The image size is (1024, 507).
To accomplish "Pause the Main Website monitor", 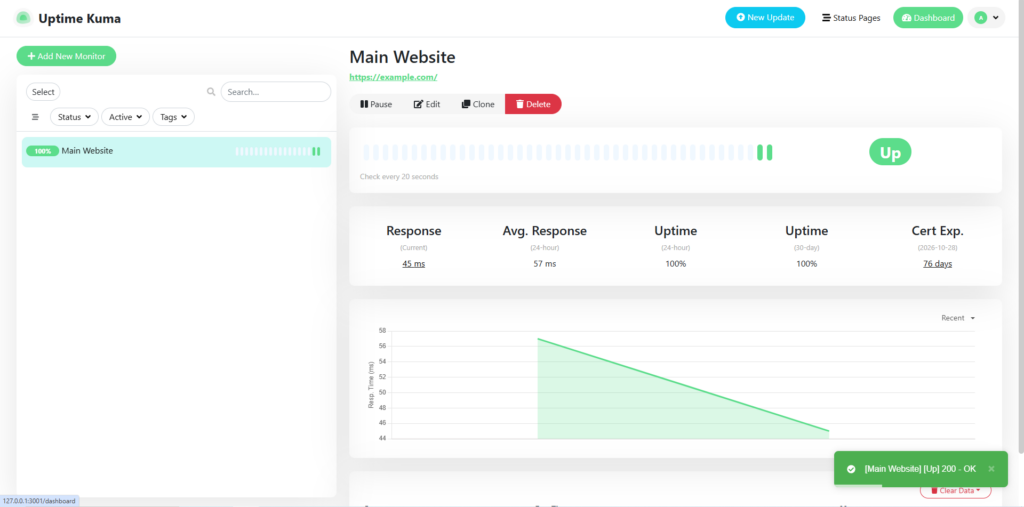I will pyautogui.click(x=376, y=104).
